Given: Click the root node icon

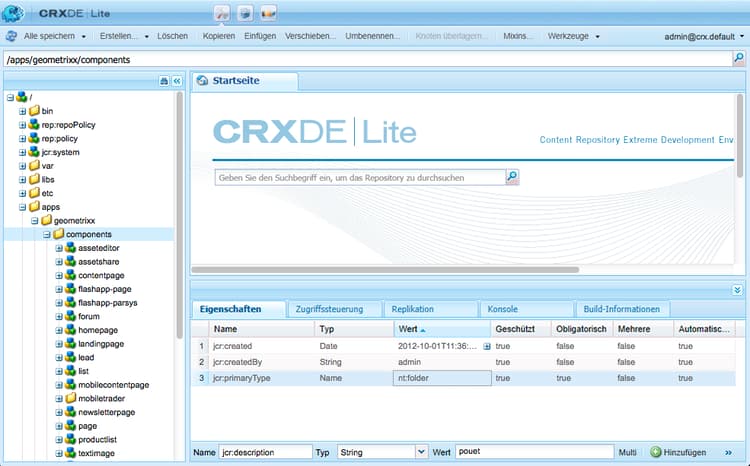Looking at the screenshot, I should [22, 97].
